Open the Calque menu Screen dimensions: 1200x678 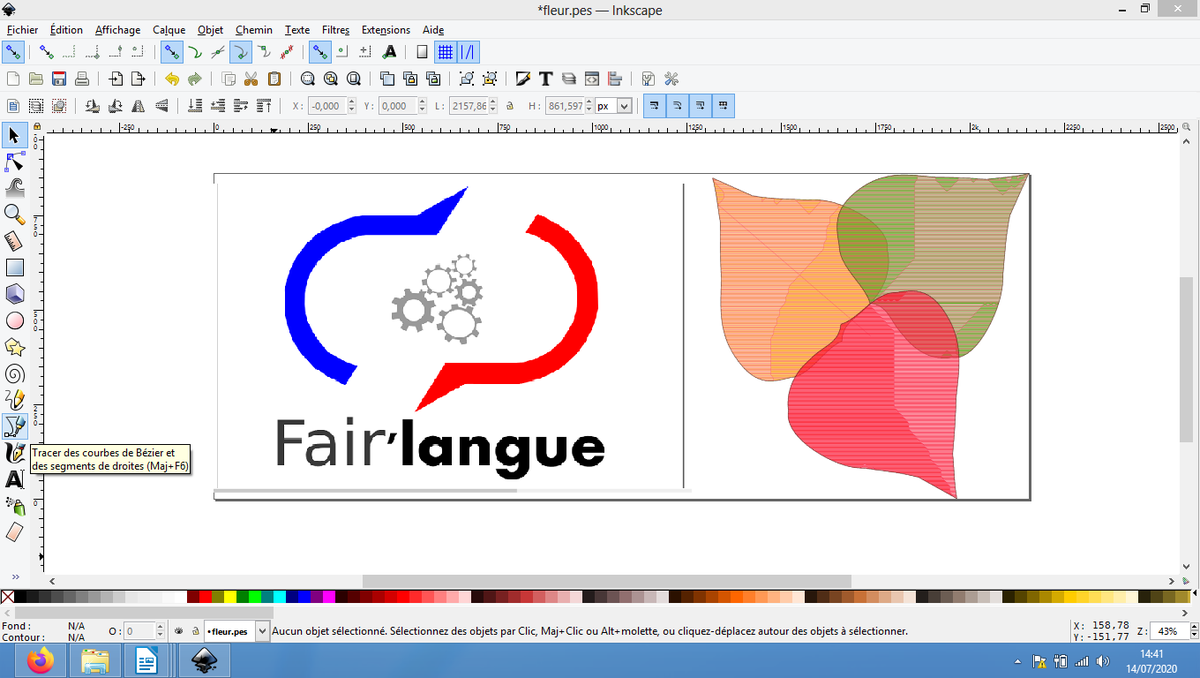coord(169,30)
